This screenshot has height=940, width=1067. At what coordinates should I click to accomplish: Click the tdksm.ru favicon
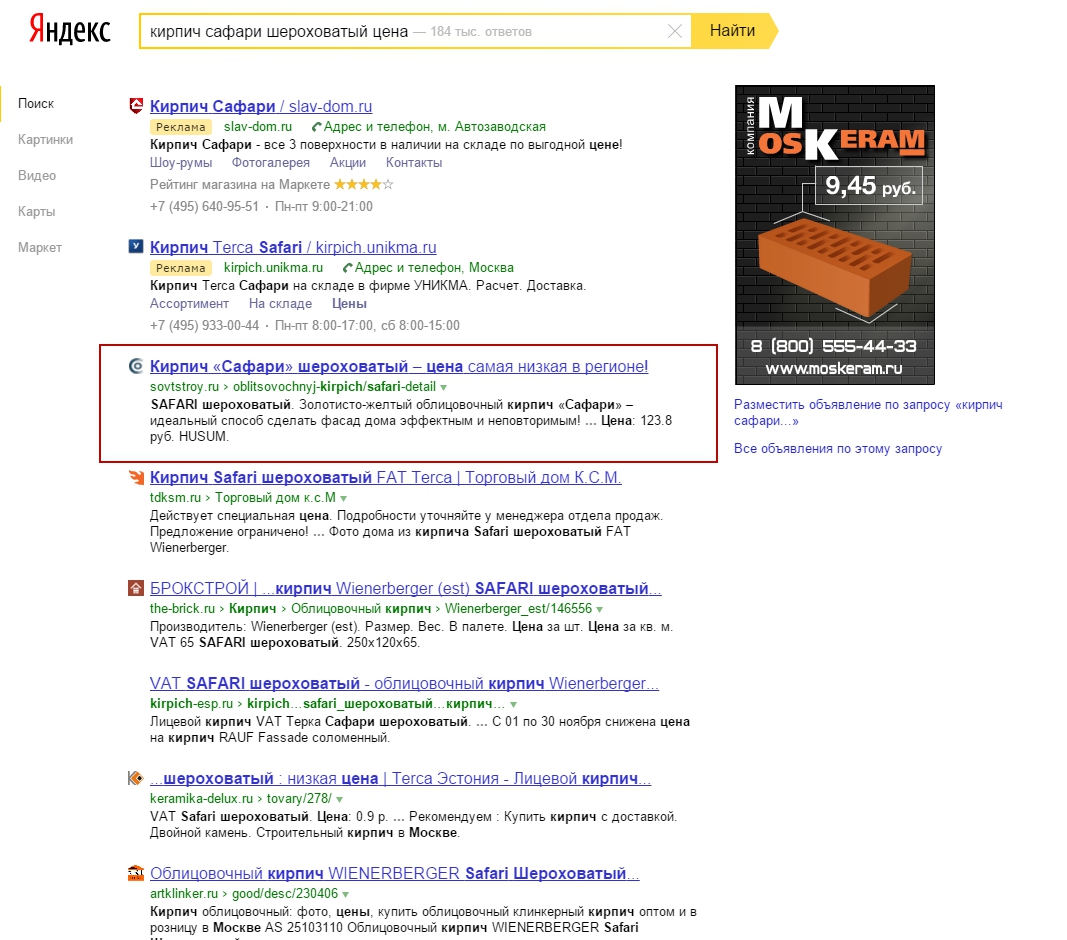tap(136, 477)
